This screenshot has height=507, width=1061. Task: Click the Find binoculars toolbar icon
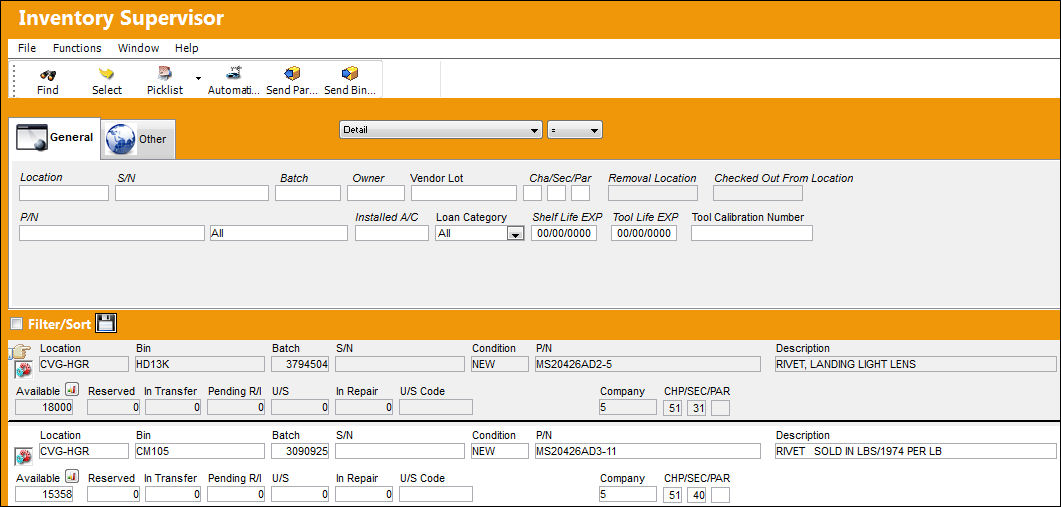[x=47, y=74]
